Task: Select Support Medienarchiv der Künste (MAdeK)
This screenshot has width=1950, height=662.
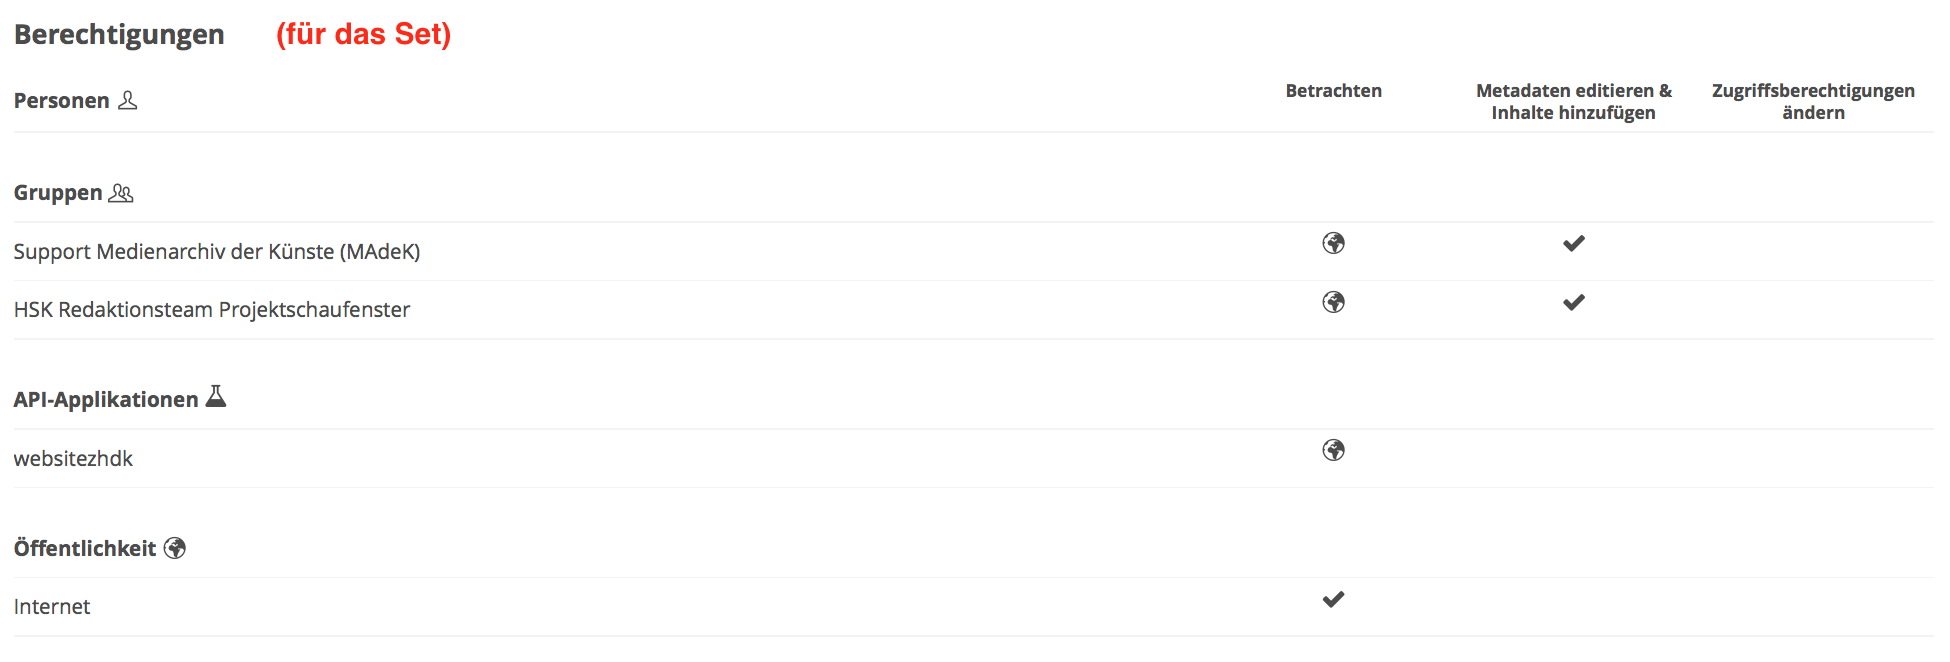Action: [x=217, y=252]
